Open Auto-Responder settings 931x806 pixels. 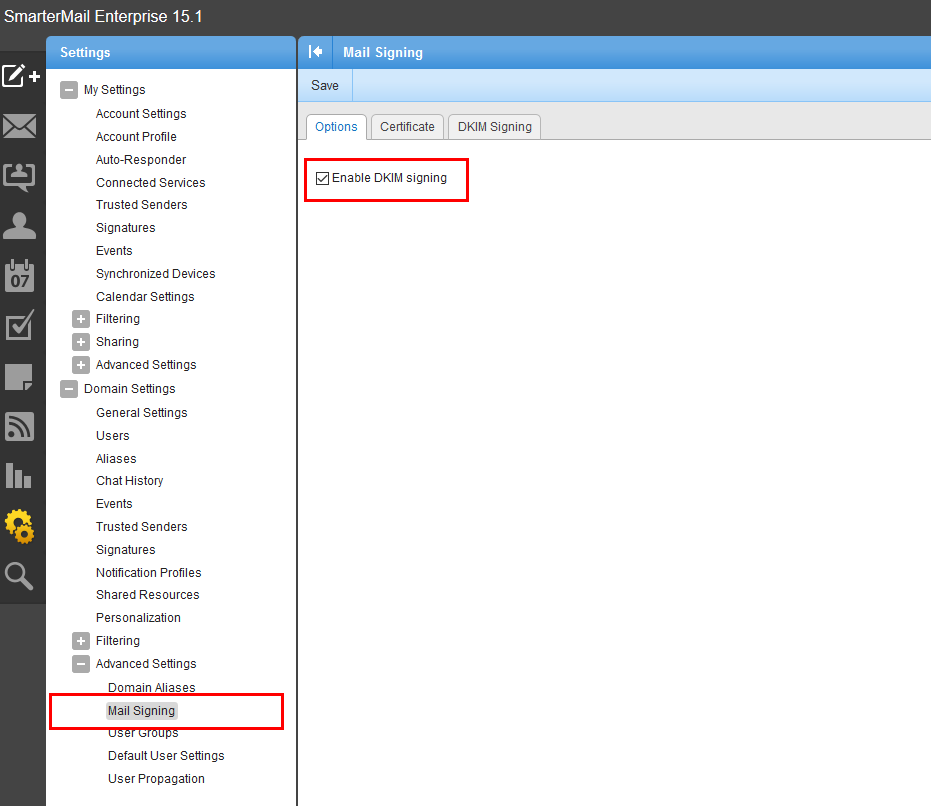tap(141, 160)
